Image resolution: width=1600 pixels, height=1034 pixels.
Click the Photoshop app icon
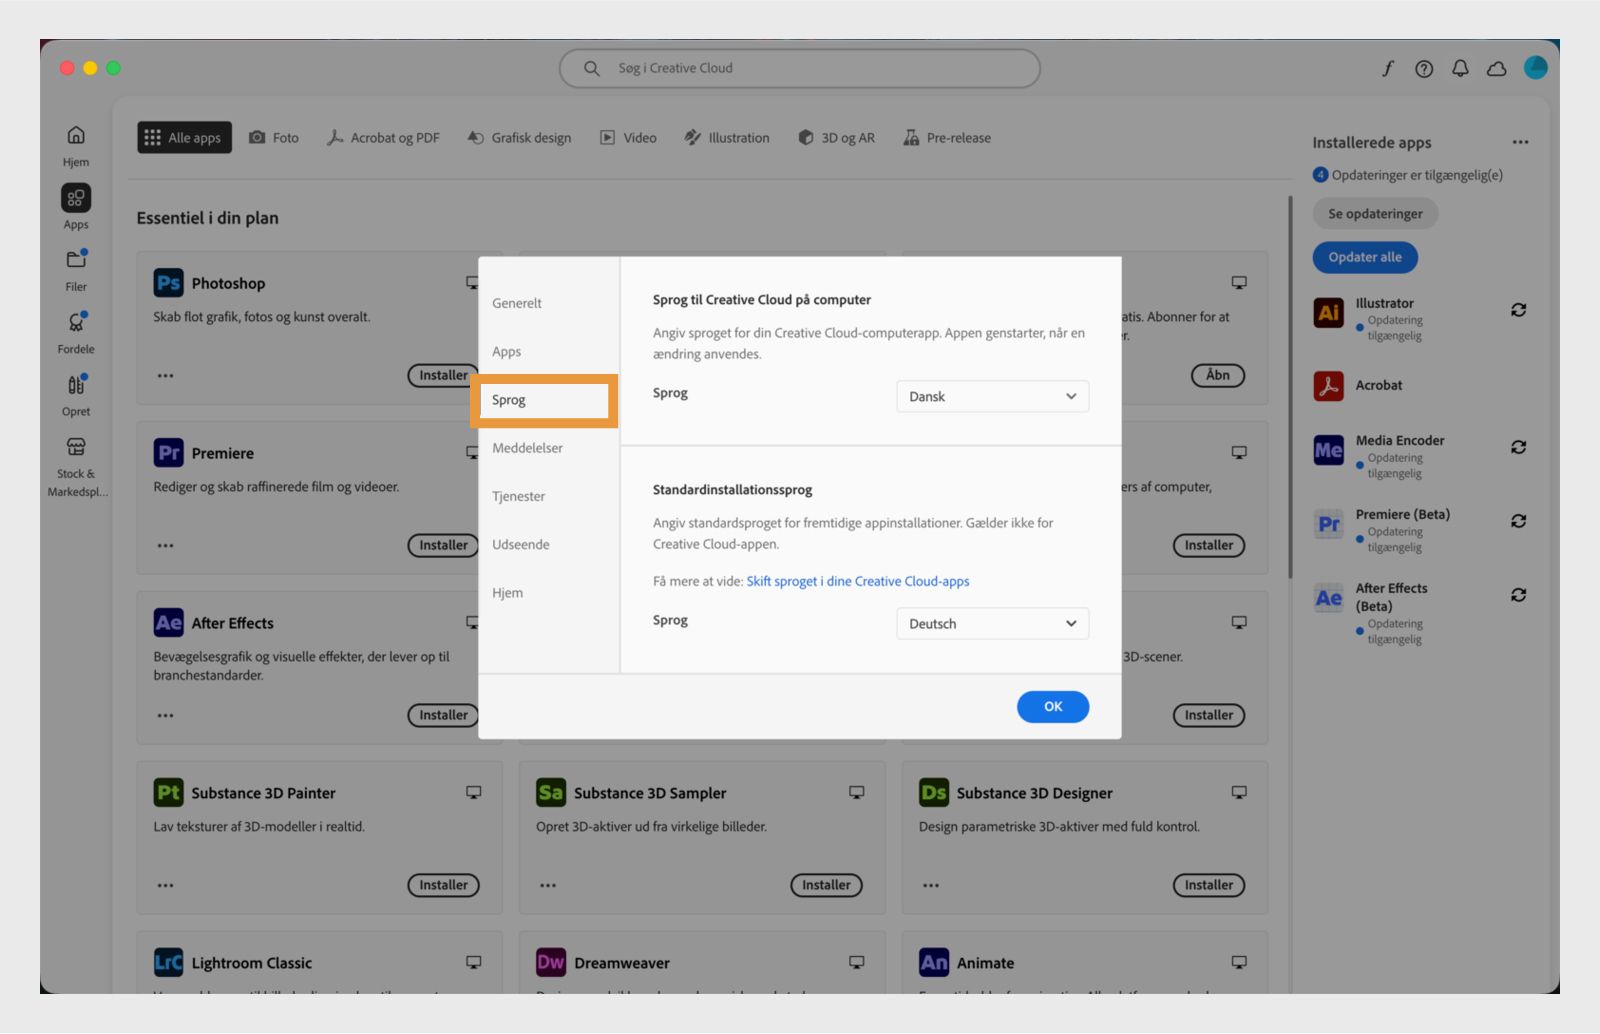(168, 283)
